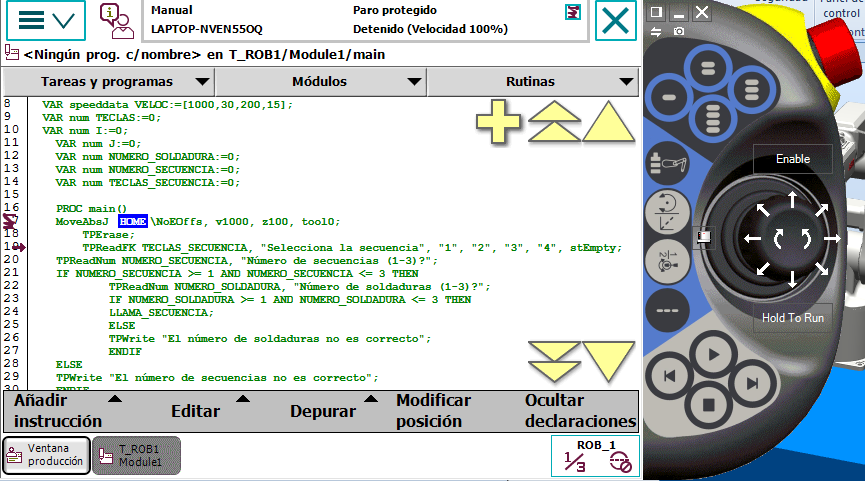
Task: Push the joystick up-right diagonal arrow
Action: (x=821, y=210)
